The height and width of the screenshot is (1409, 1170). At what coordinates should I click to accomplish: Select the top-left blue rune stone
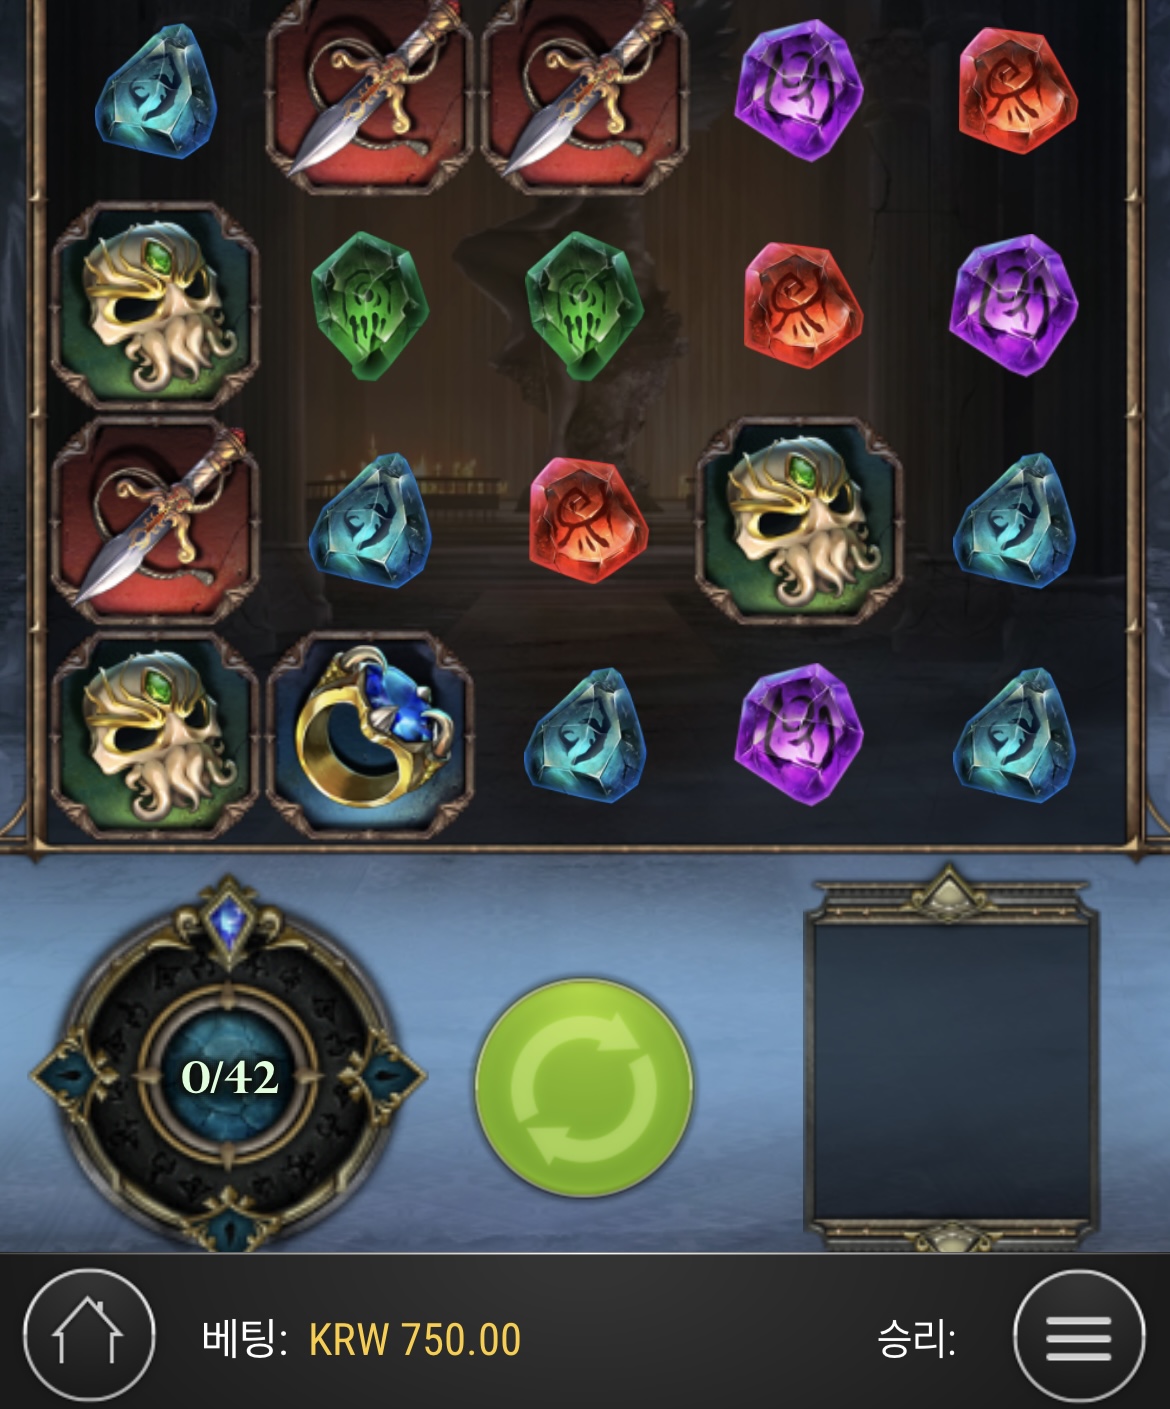(156, 92)
